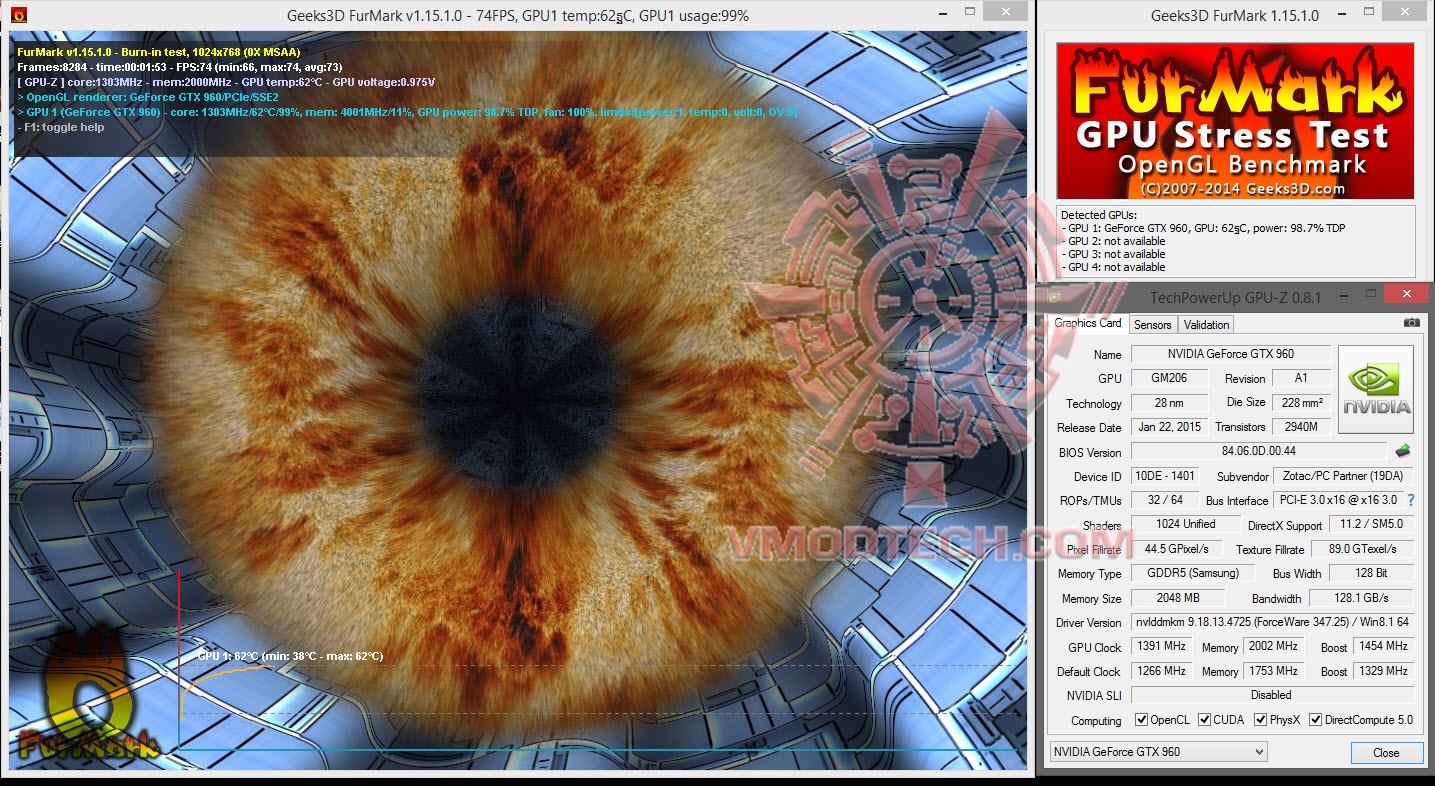
Task: Click the Revision field showing A1
Action: click(x=1301, y=378)
